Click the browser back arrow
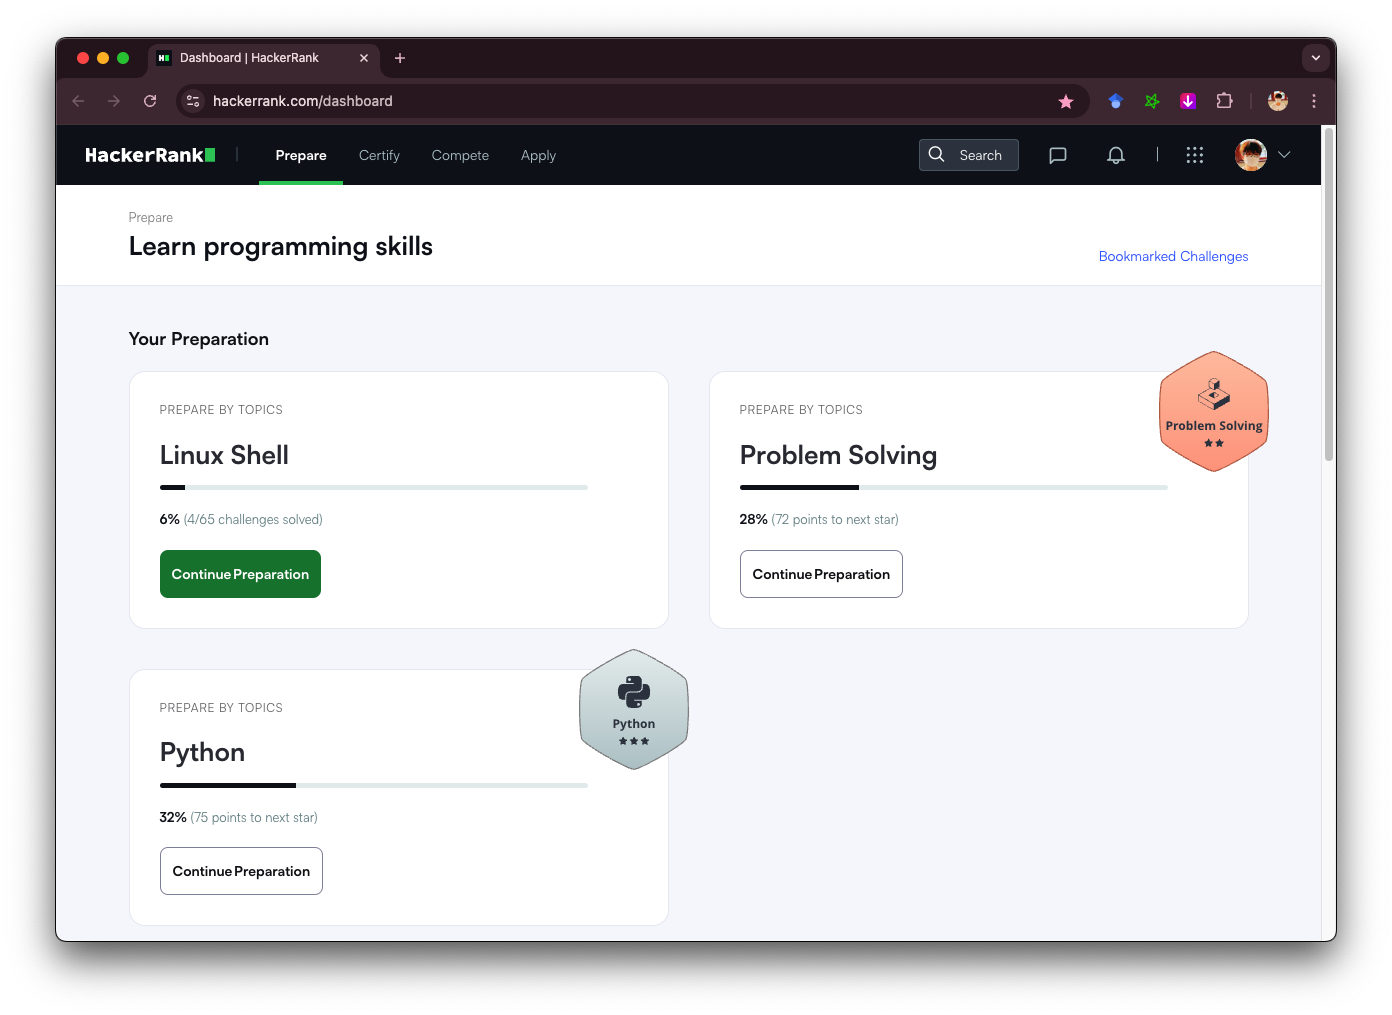1392x1015 pixels. (x=78, y=101)
